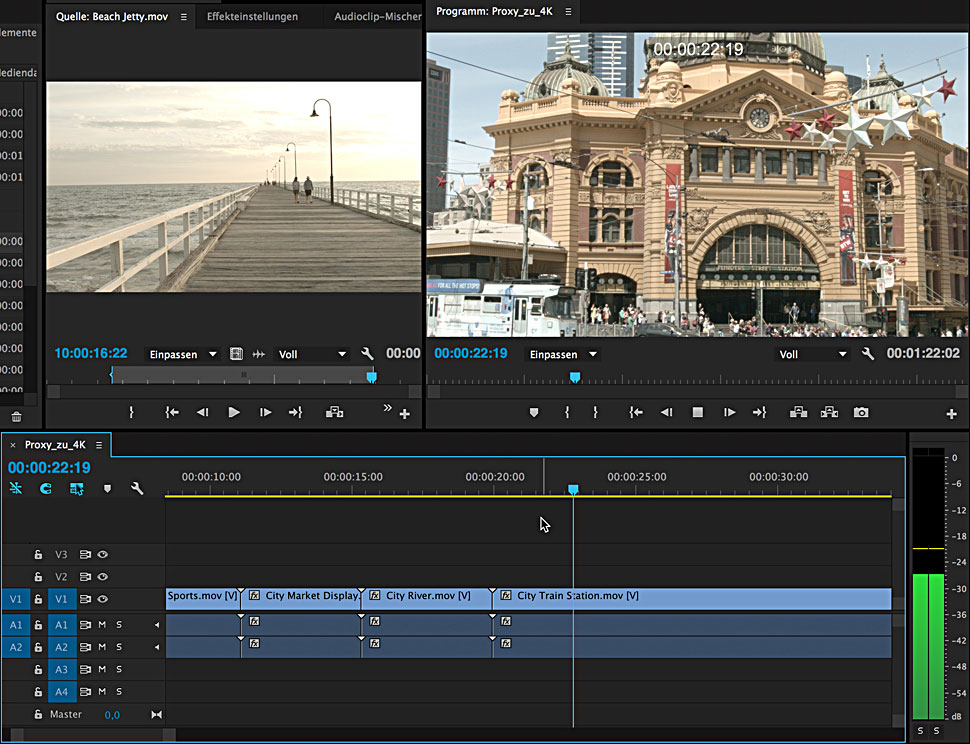Switch to the Effekteinstellungen tab
The height and width of the screenshot is (744, 970).
point(252,17)
